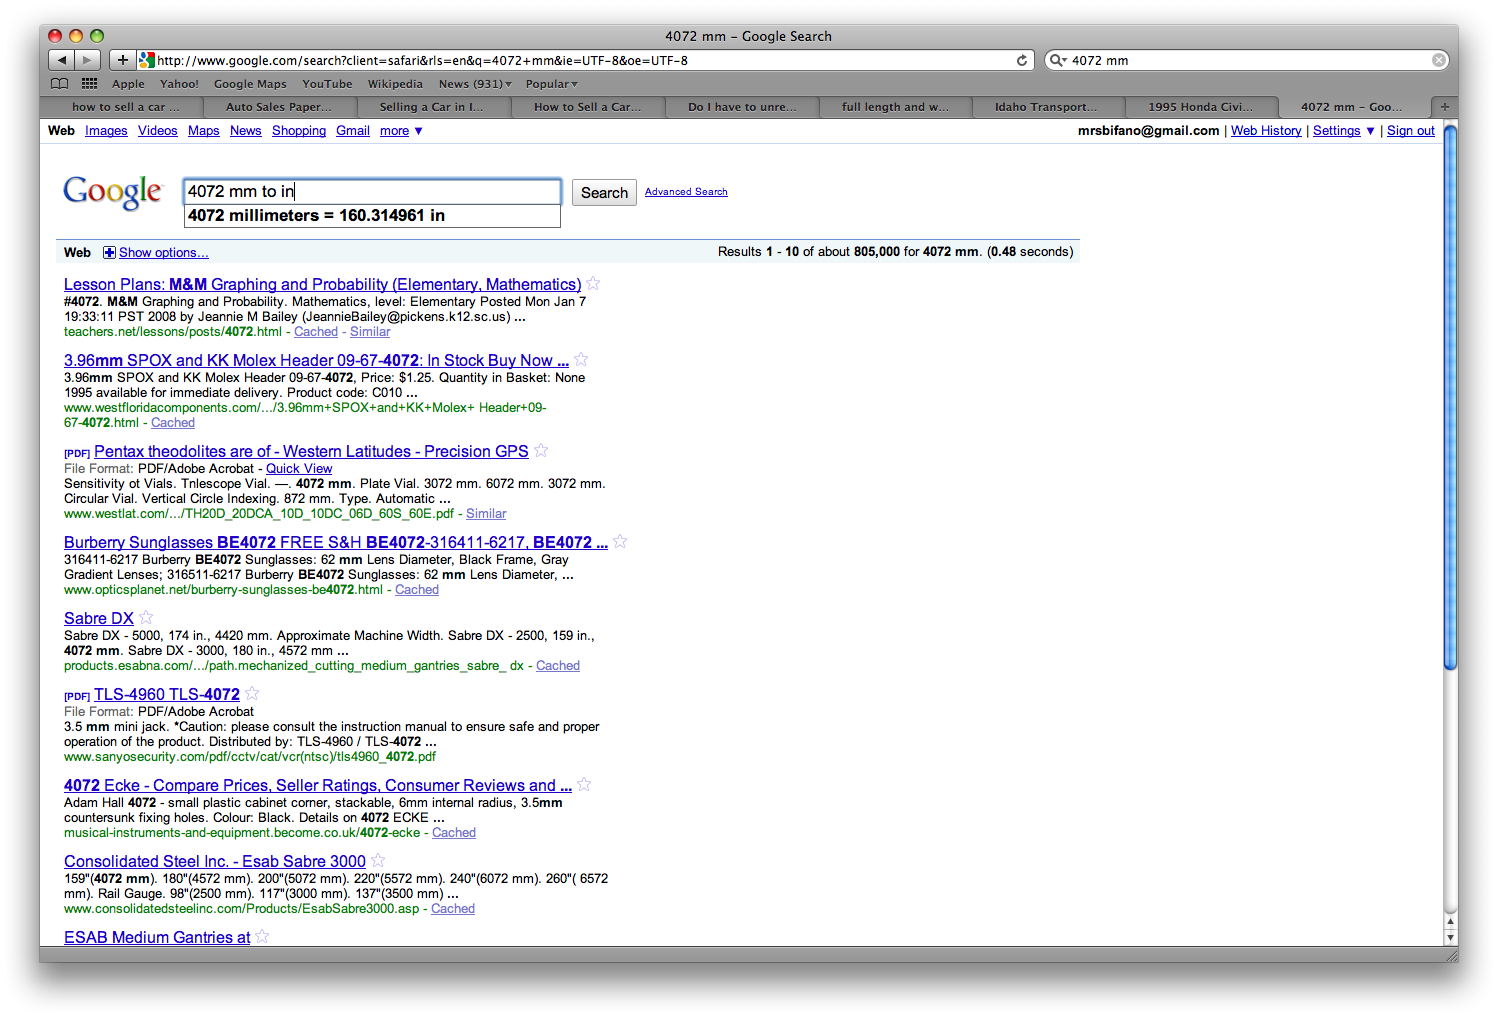Viewport: 1498px width, 1017px height.
Task: Star the M&M Graphing lesson plan result
Action: click(593, 283)
